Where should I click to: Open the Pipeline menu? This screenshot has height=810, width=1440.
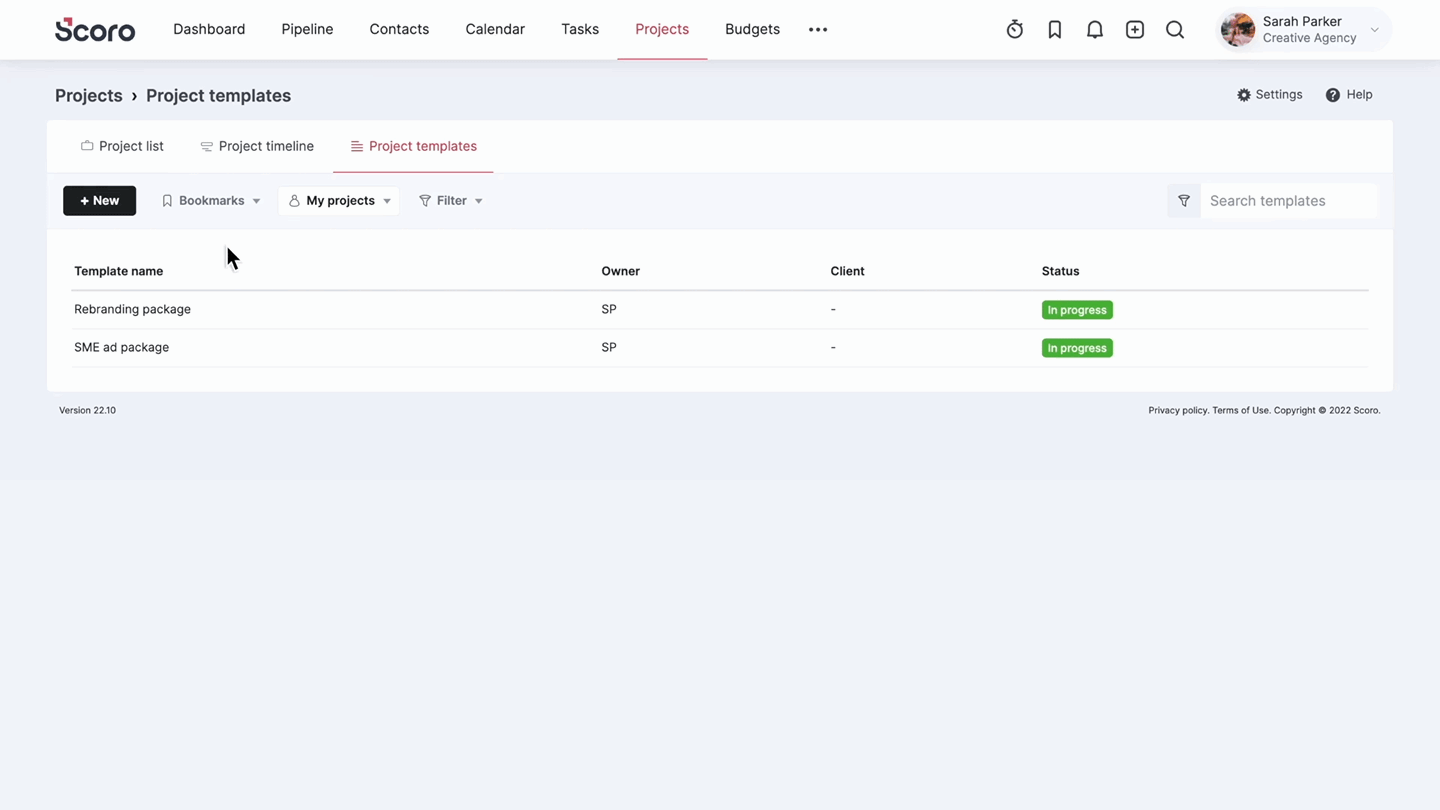307,29
